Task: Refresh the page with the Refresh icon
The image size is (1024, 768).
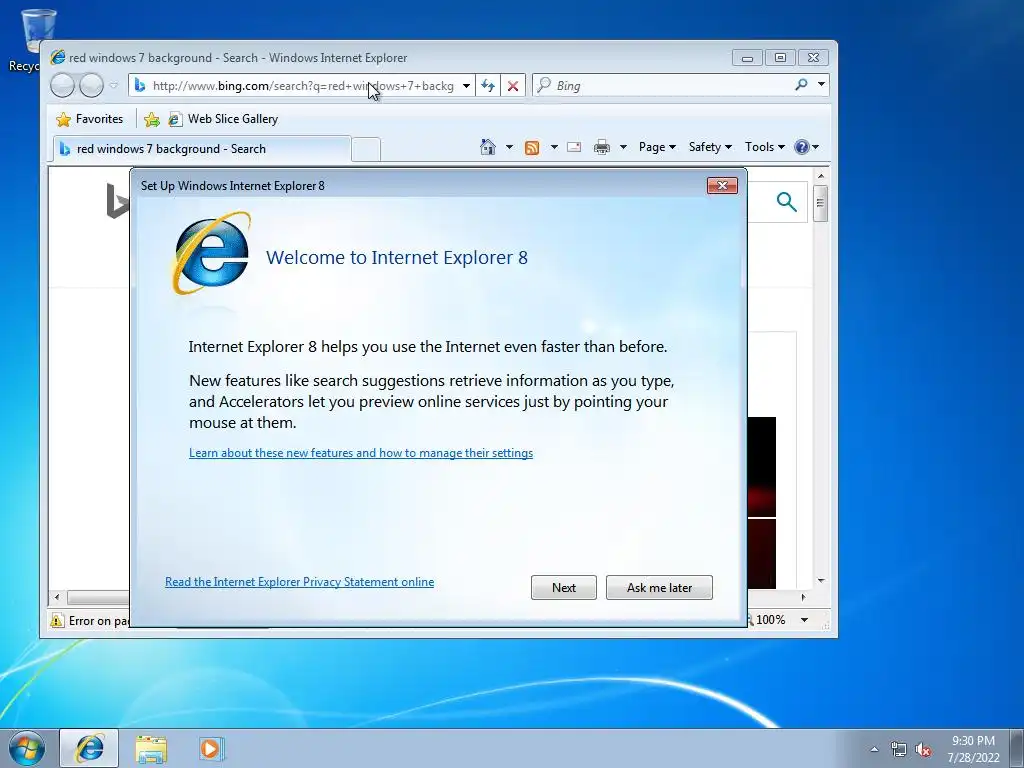Action: [488, 86]
